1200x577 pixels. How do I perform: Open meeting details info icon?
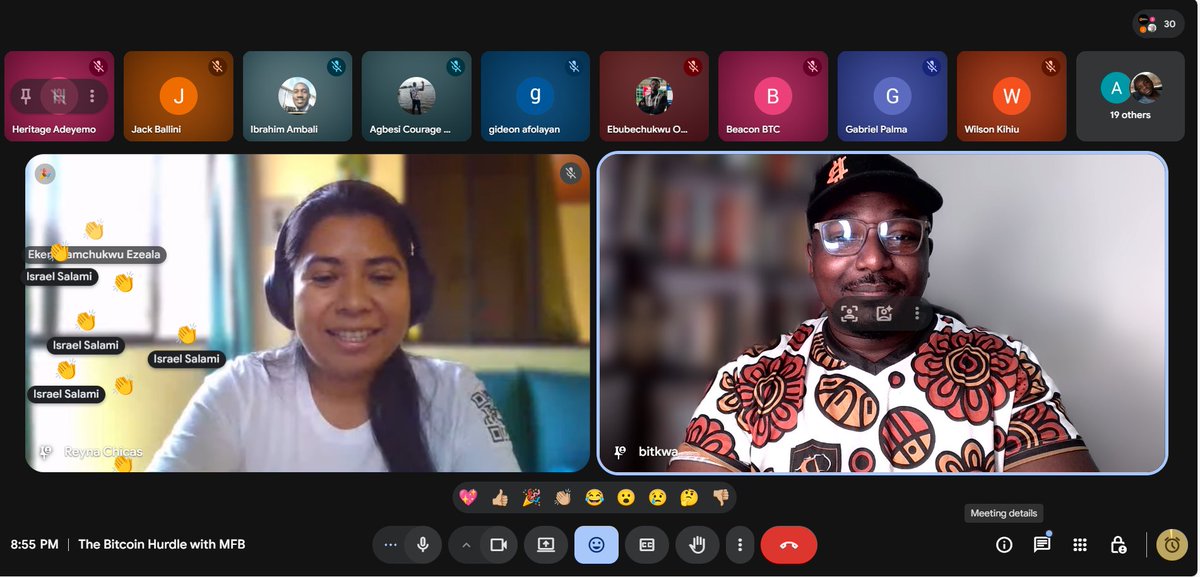[x=1004, y=545]
